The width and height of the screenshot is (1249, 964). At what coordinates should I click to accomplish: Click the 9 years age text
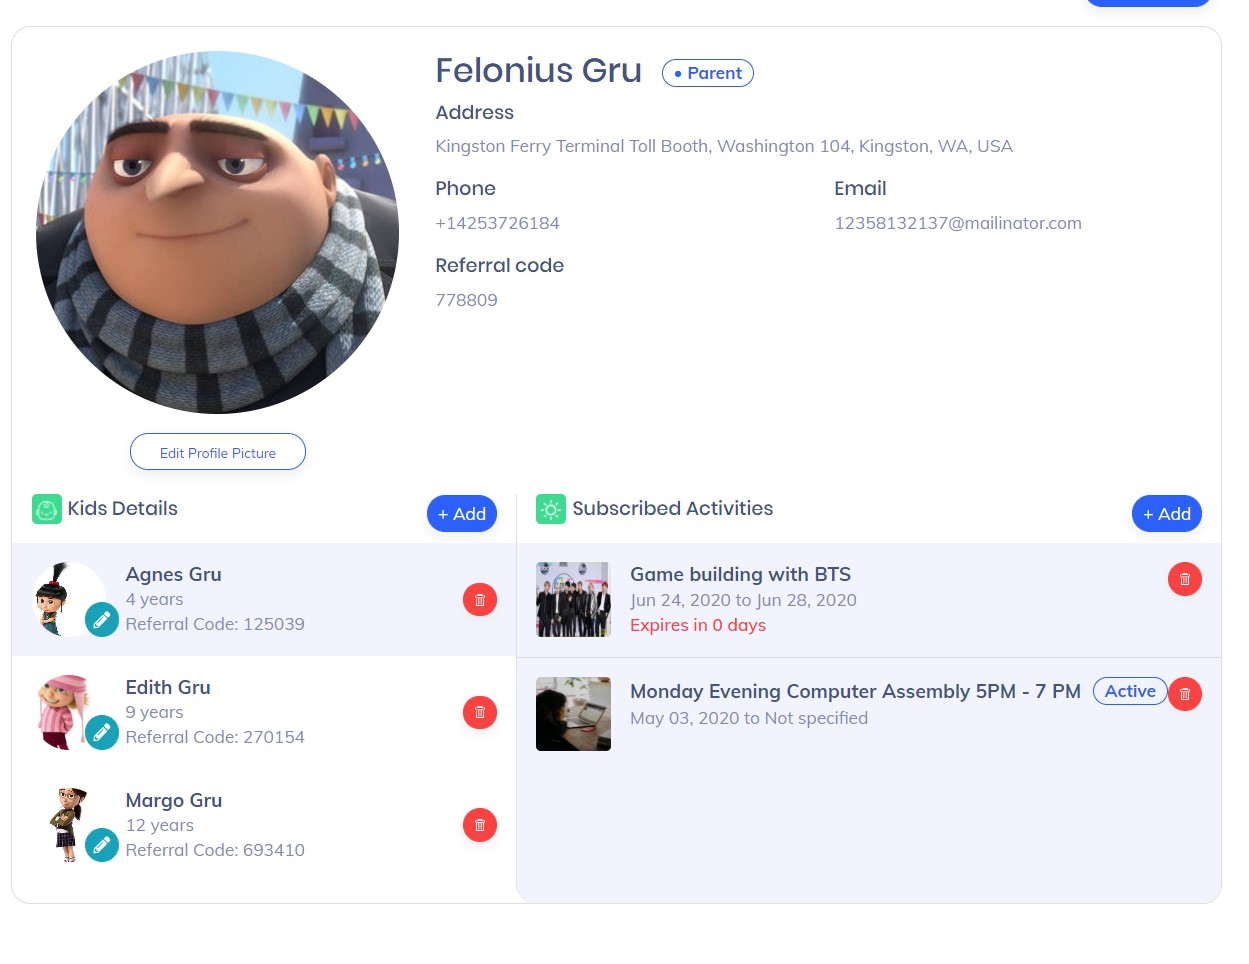pos(155,713)
